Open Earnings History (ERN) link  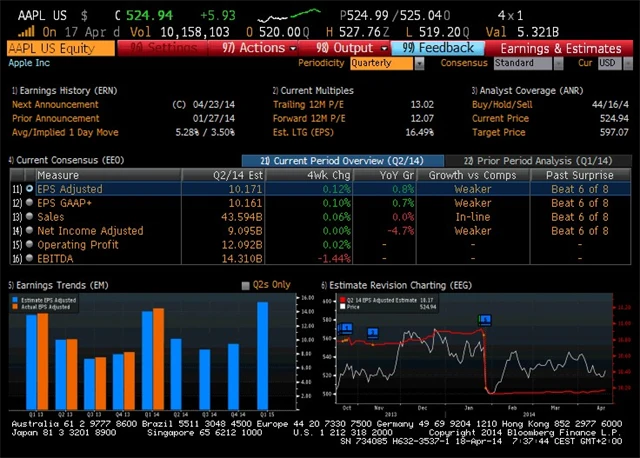pyautogui.click(x=62, y=90)
